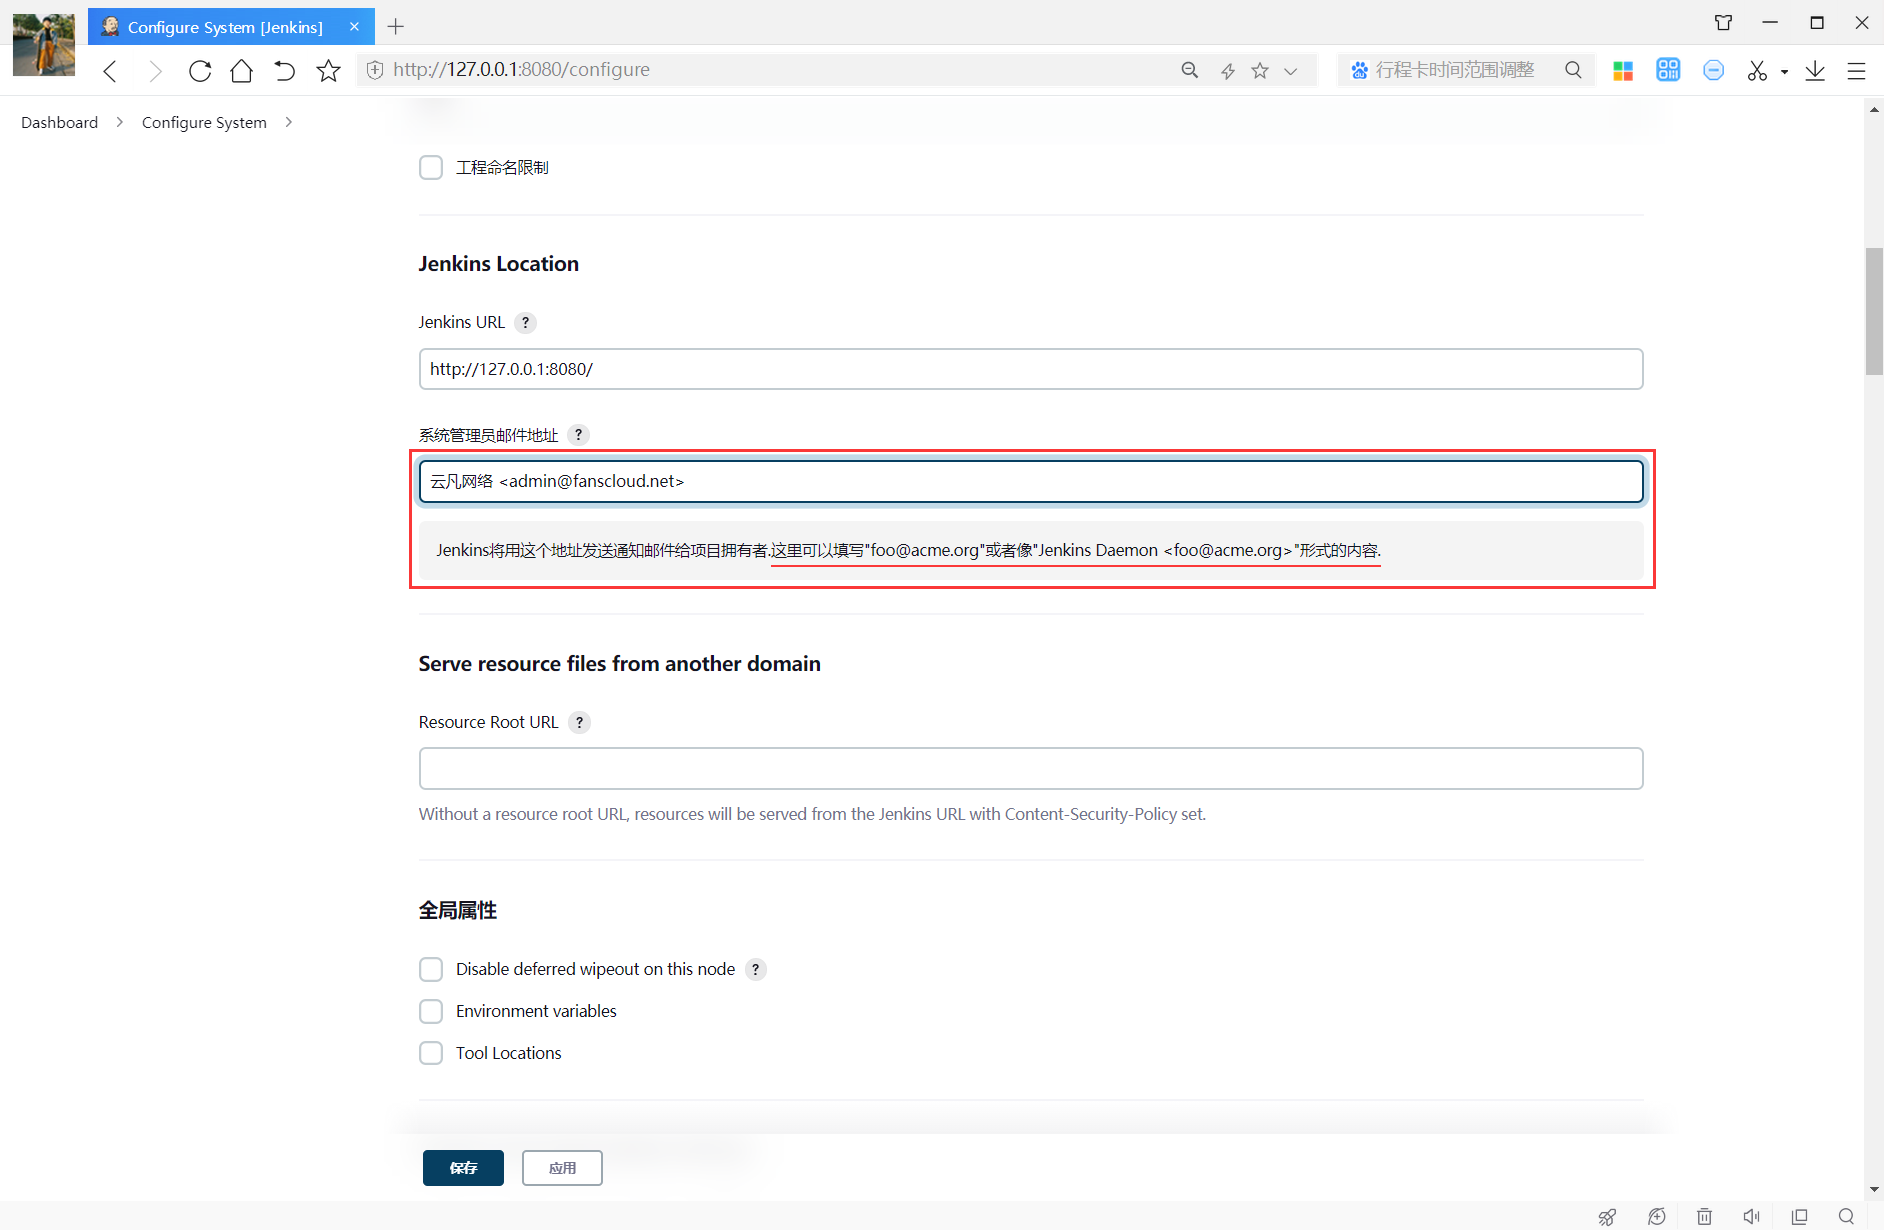
Task: Click the undo/restore closed page icon
Action: tap(285, 70)
